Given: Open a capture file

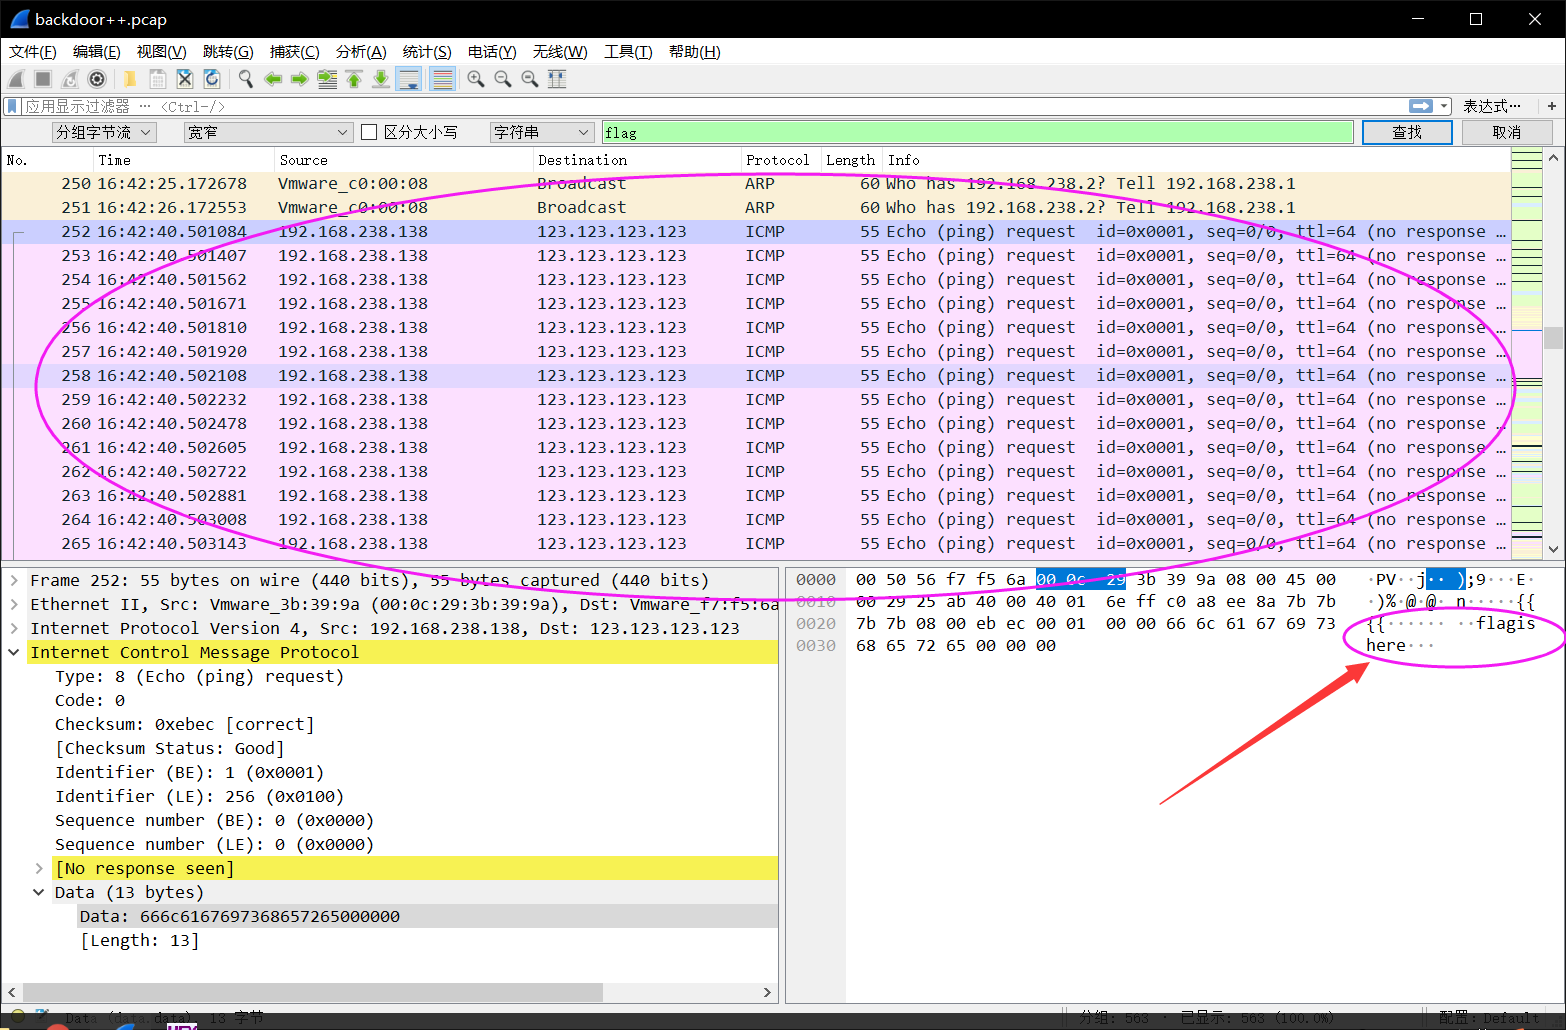Looking at the screenshot, I should click(x=130, y=79).
